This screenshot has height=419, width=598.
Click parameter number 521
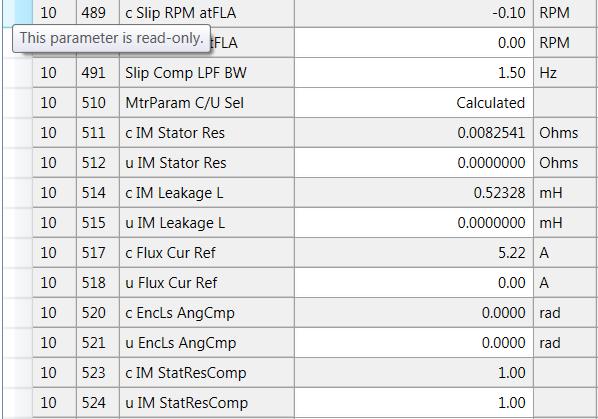tap(93, 343)
